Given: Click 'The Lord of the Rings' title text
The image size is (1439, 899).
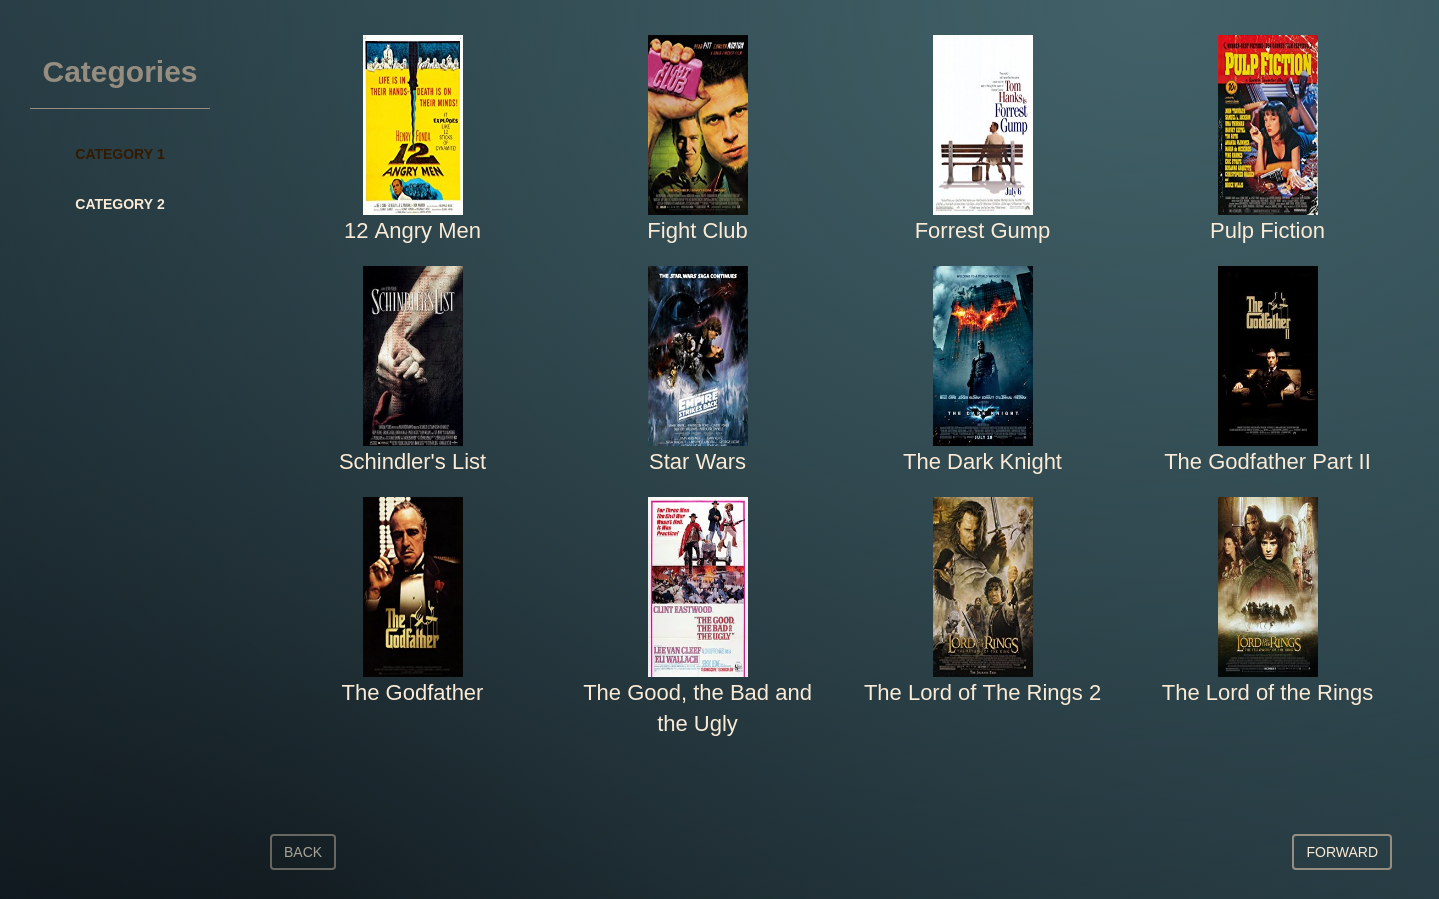Looking at the screenshot, I should coord(1267,693).
